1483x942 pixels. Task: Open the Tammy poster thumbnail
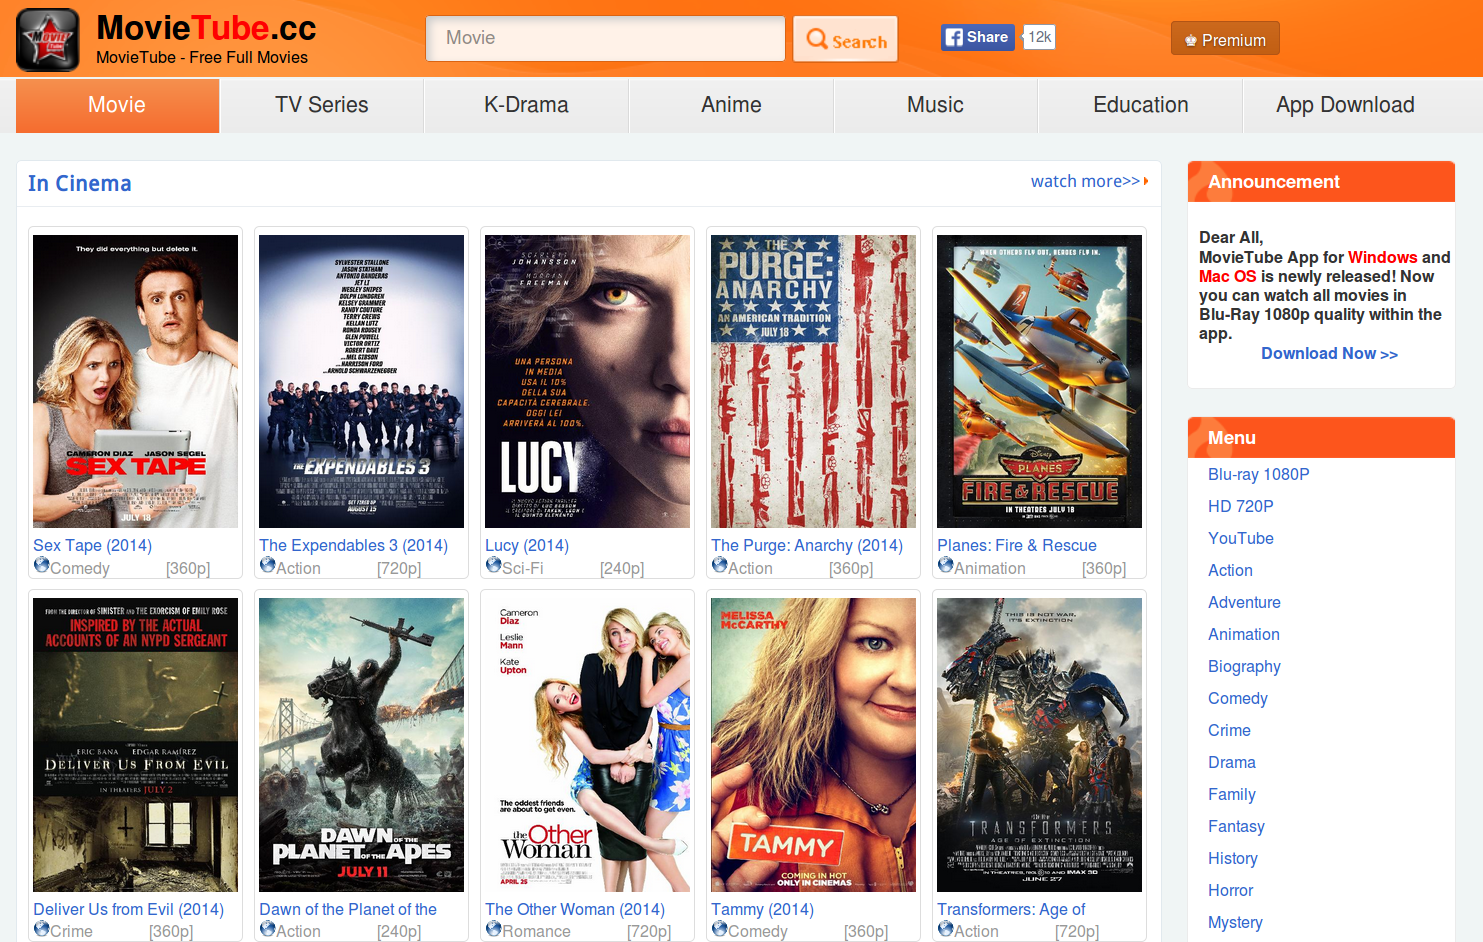click(814, 745)
